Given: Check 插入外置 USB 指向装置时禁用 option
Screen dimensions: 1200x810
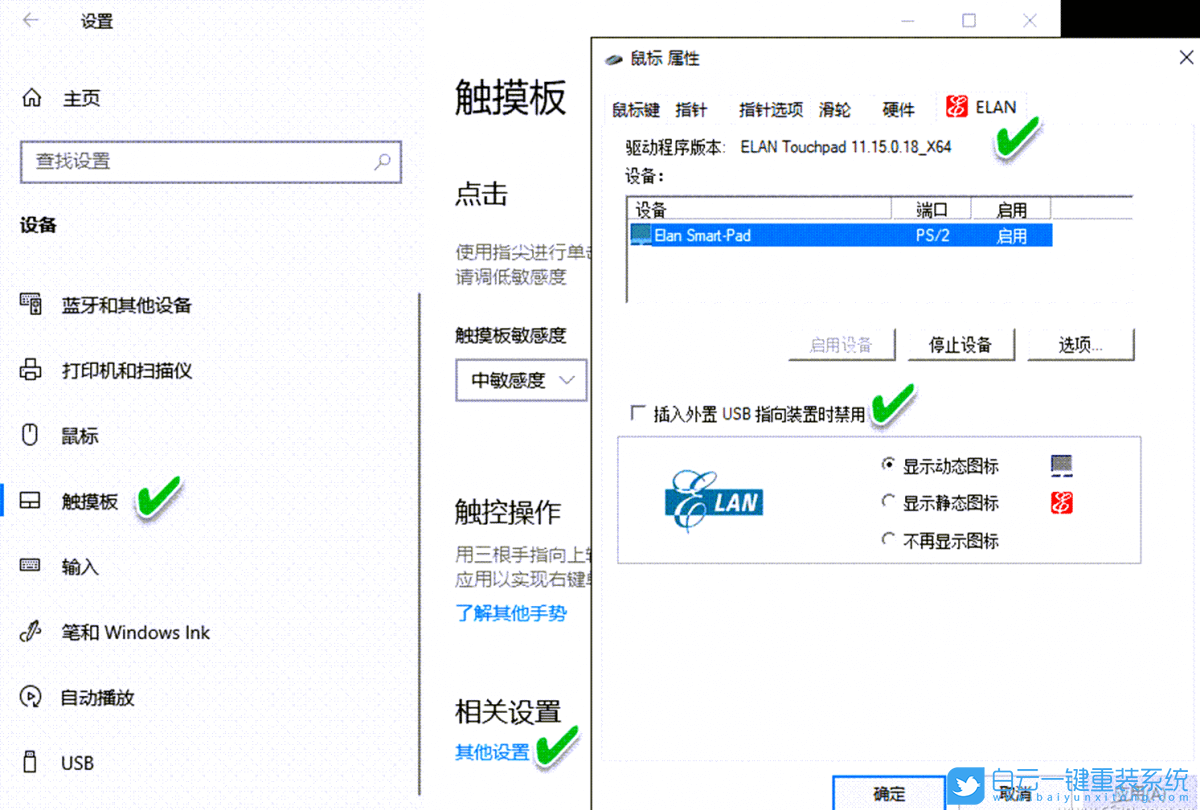Looking at the screenshot, I should [x=637, y=414].
